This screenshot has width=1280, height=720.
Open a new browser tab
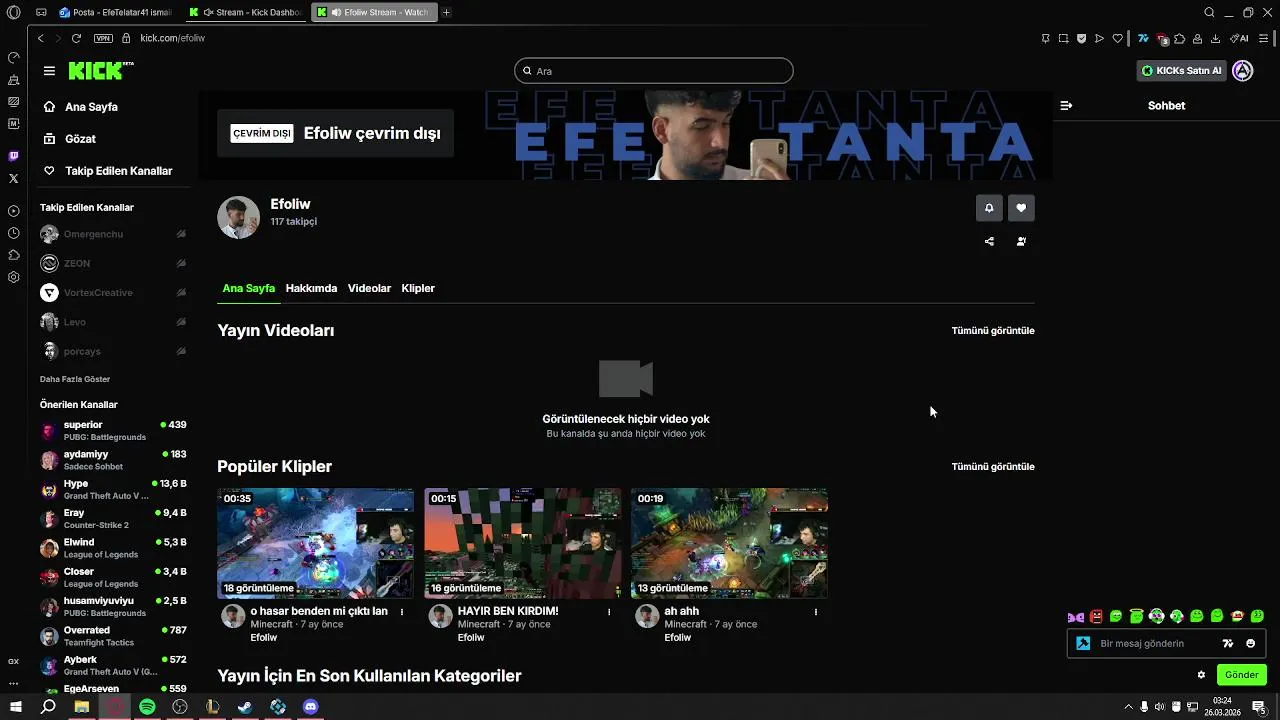(x=446, y=12)
